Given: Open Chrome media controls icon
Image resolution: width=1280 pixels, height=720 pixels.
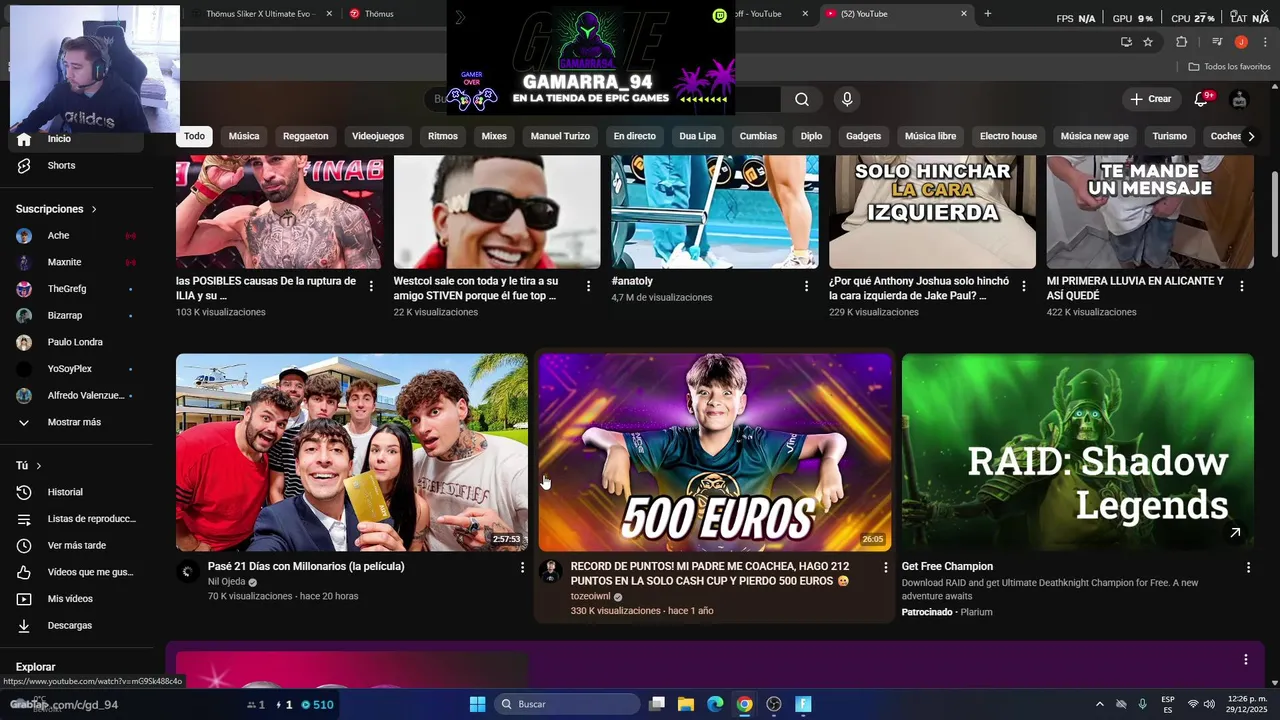Looking at the screenshot, I should coord(1217,42).
